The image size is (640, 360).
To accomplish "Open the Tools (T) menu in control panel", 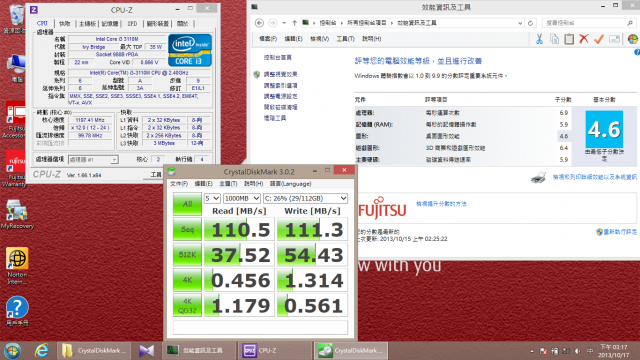I will tap(345, 39).
